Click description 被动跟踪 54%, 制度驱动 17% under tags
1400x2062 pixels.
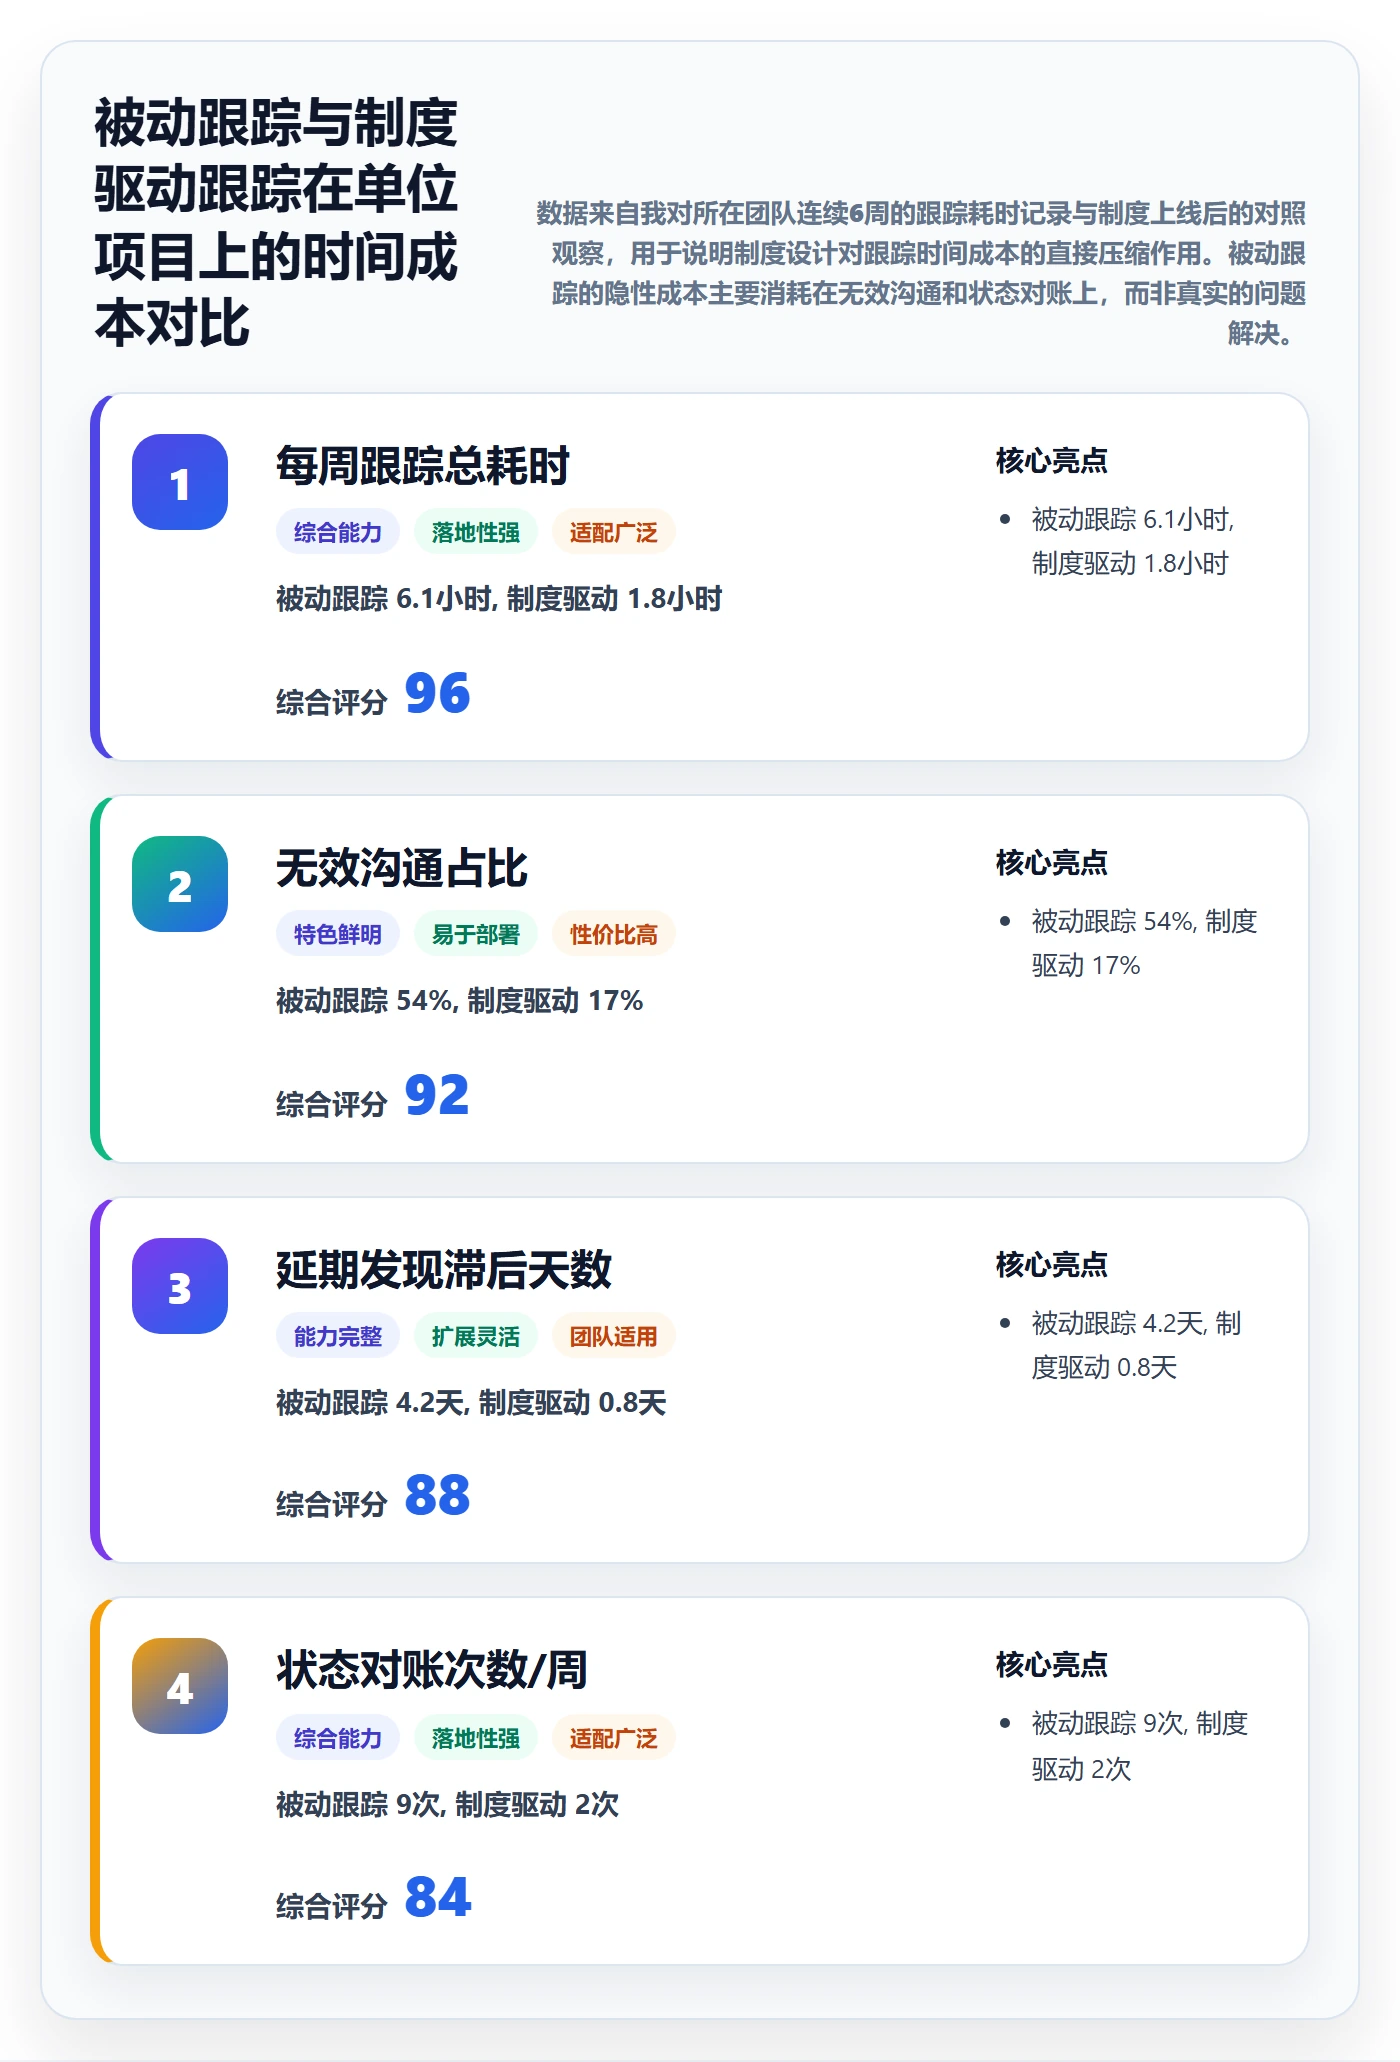pos(460,1001)
